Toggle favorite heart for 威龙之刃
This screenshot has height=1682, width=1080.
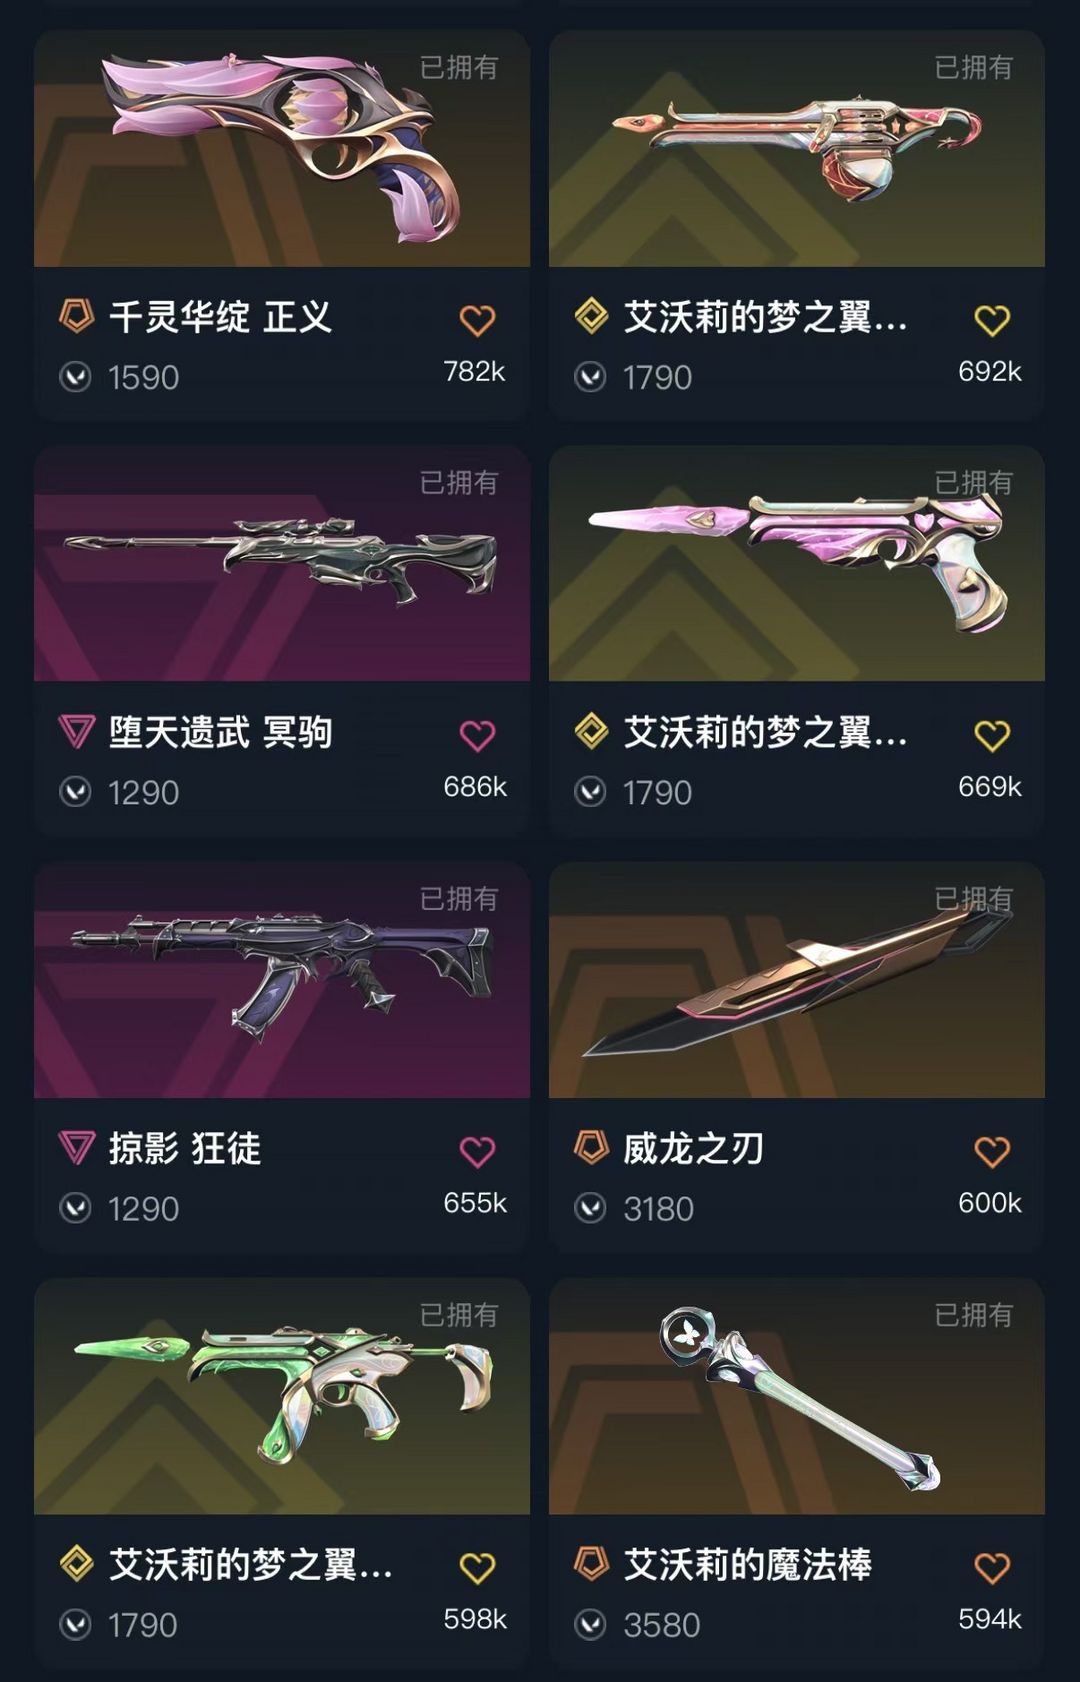(992, 1152)
